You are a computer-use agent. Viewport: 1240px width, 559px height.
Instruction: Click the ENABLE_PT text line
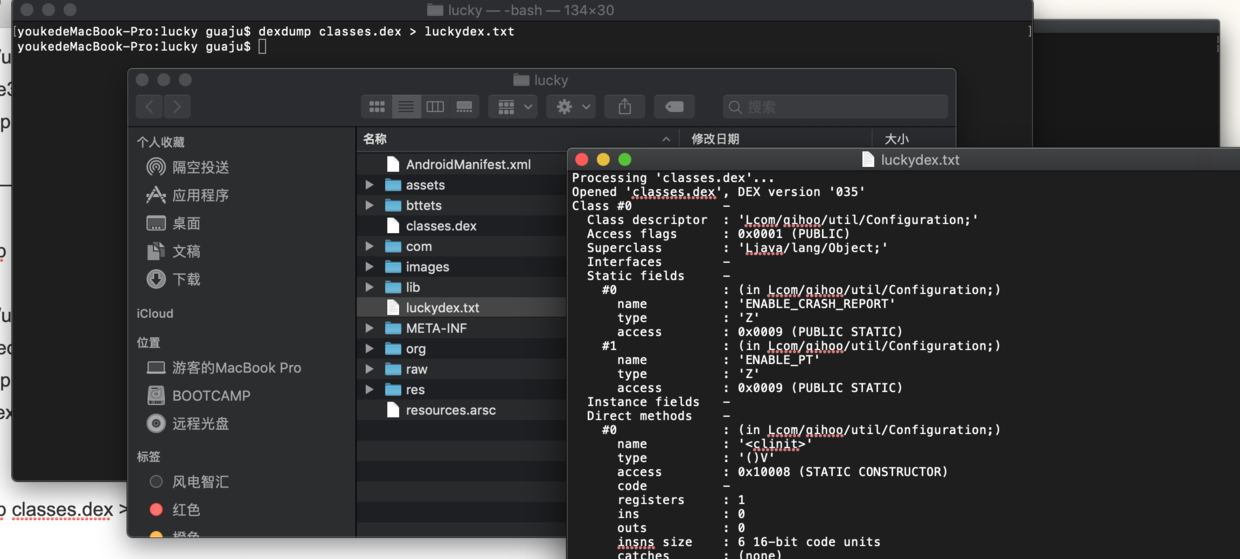[x=779, y=360]
